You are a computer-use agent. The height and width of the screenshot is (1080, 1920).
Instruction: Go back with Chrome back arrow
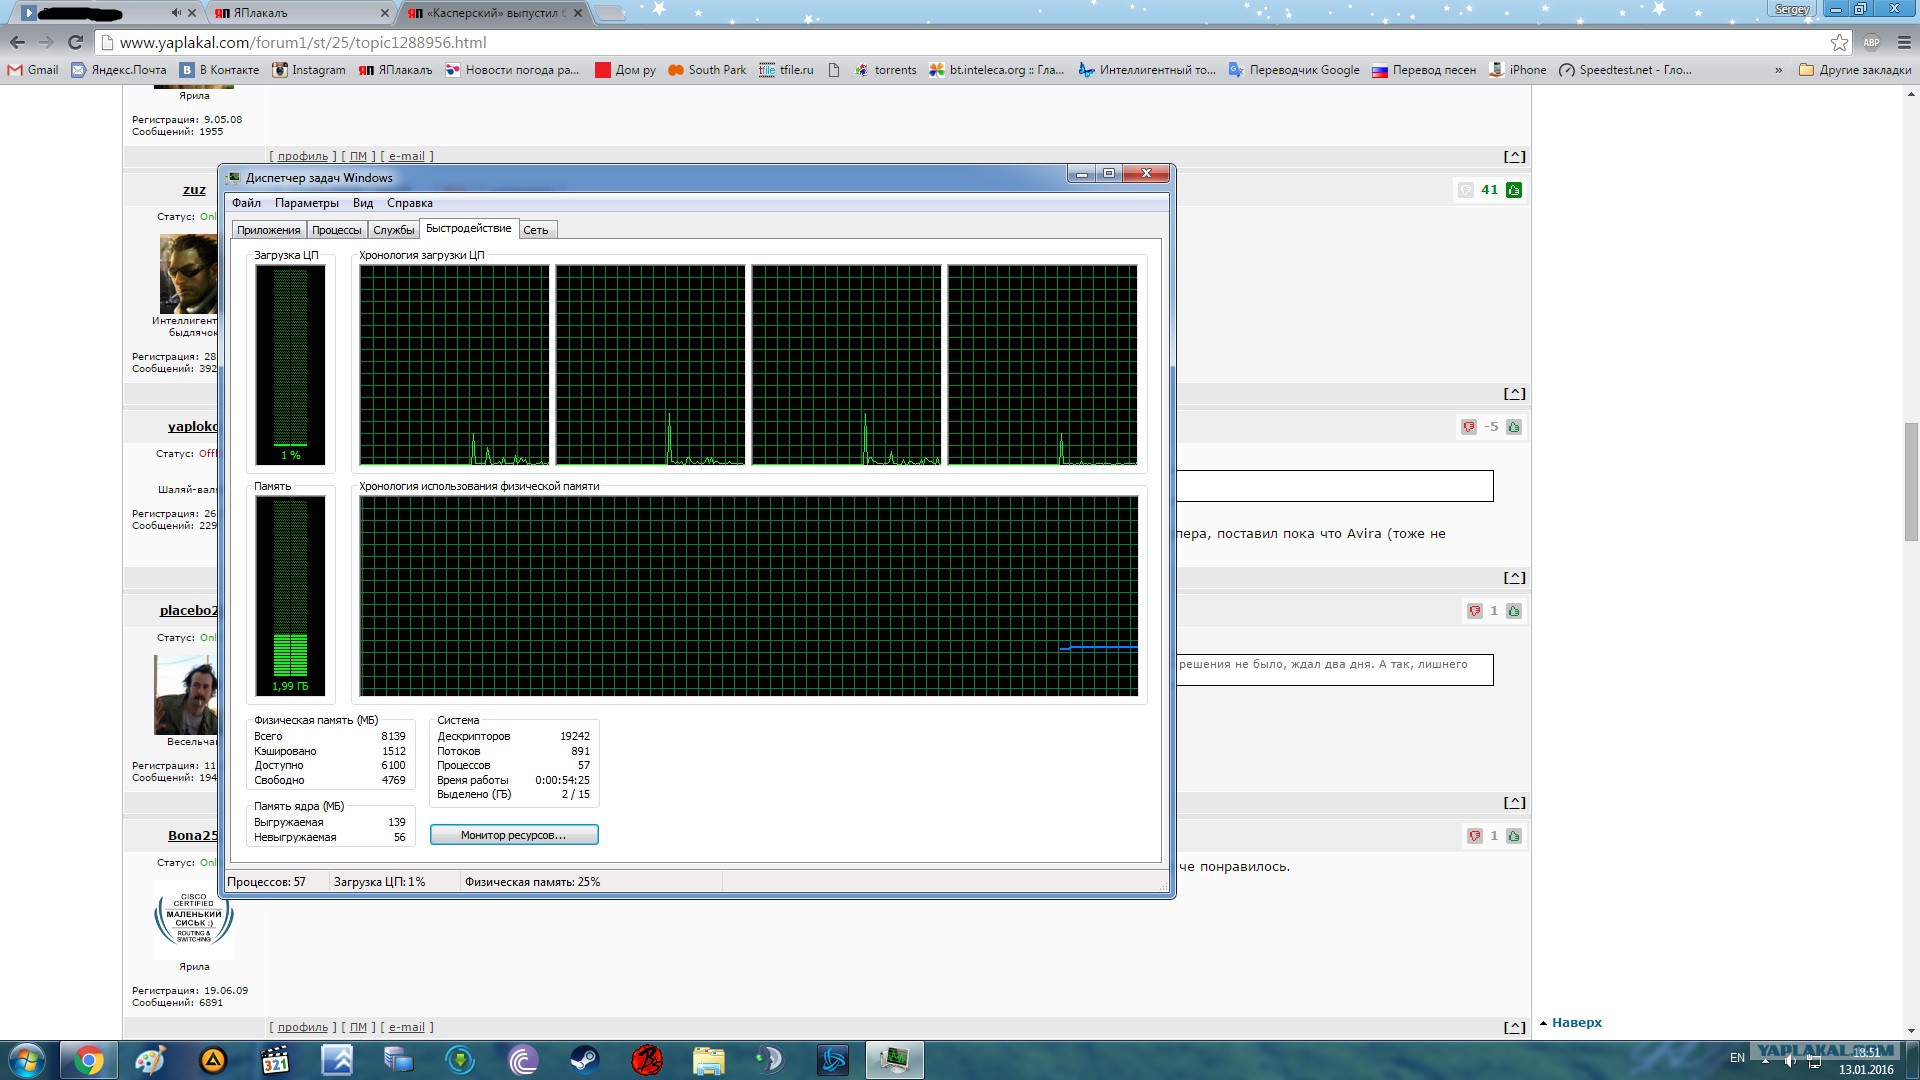pos(17,42)
